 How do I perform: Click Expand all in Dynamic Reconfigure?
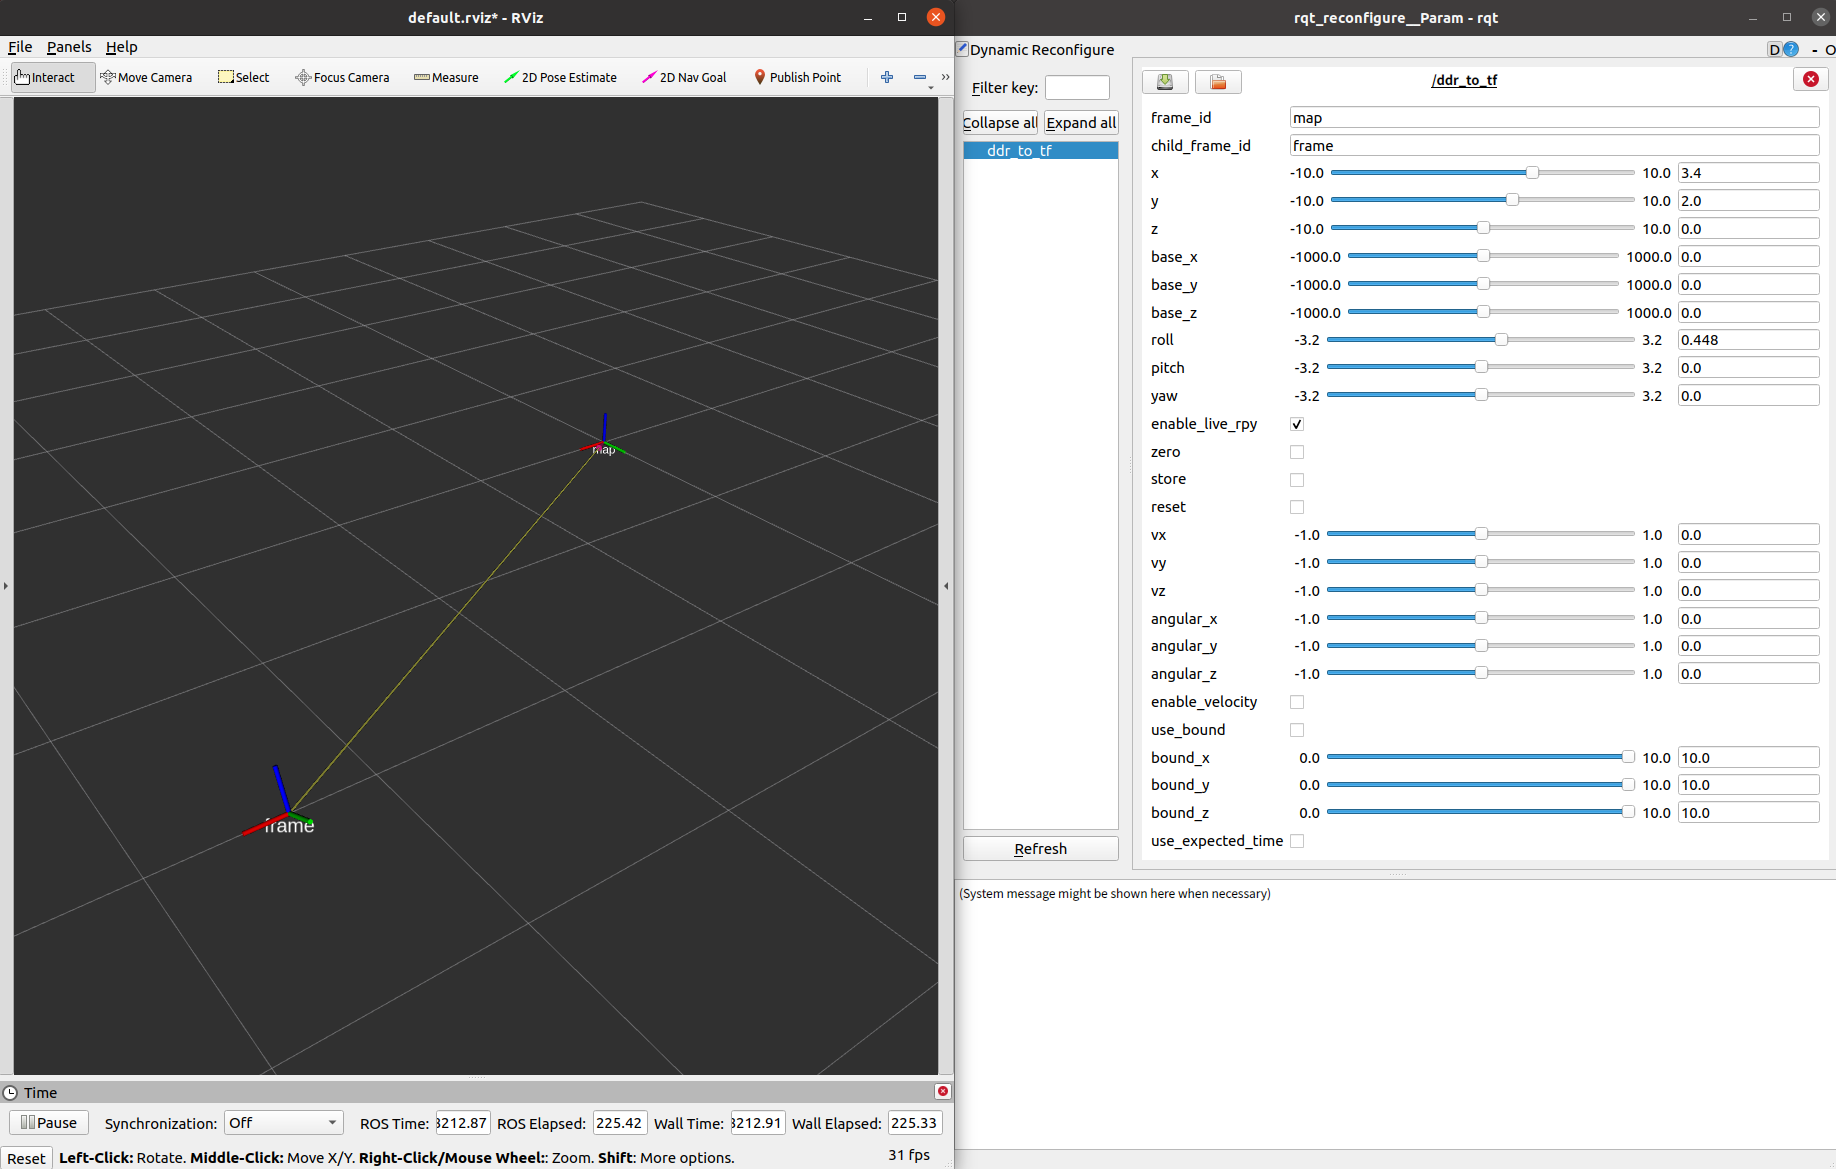tap(1080, 122)
